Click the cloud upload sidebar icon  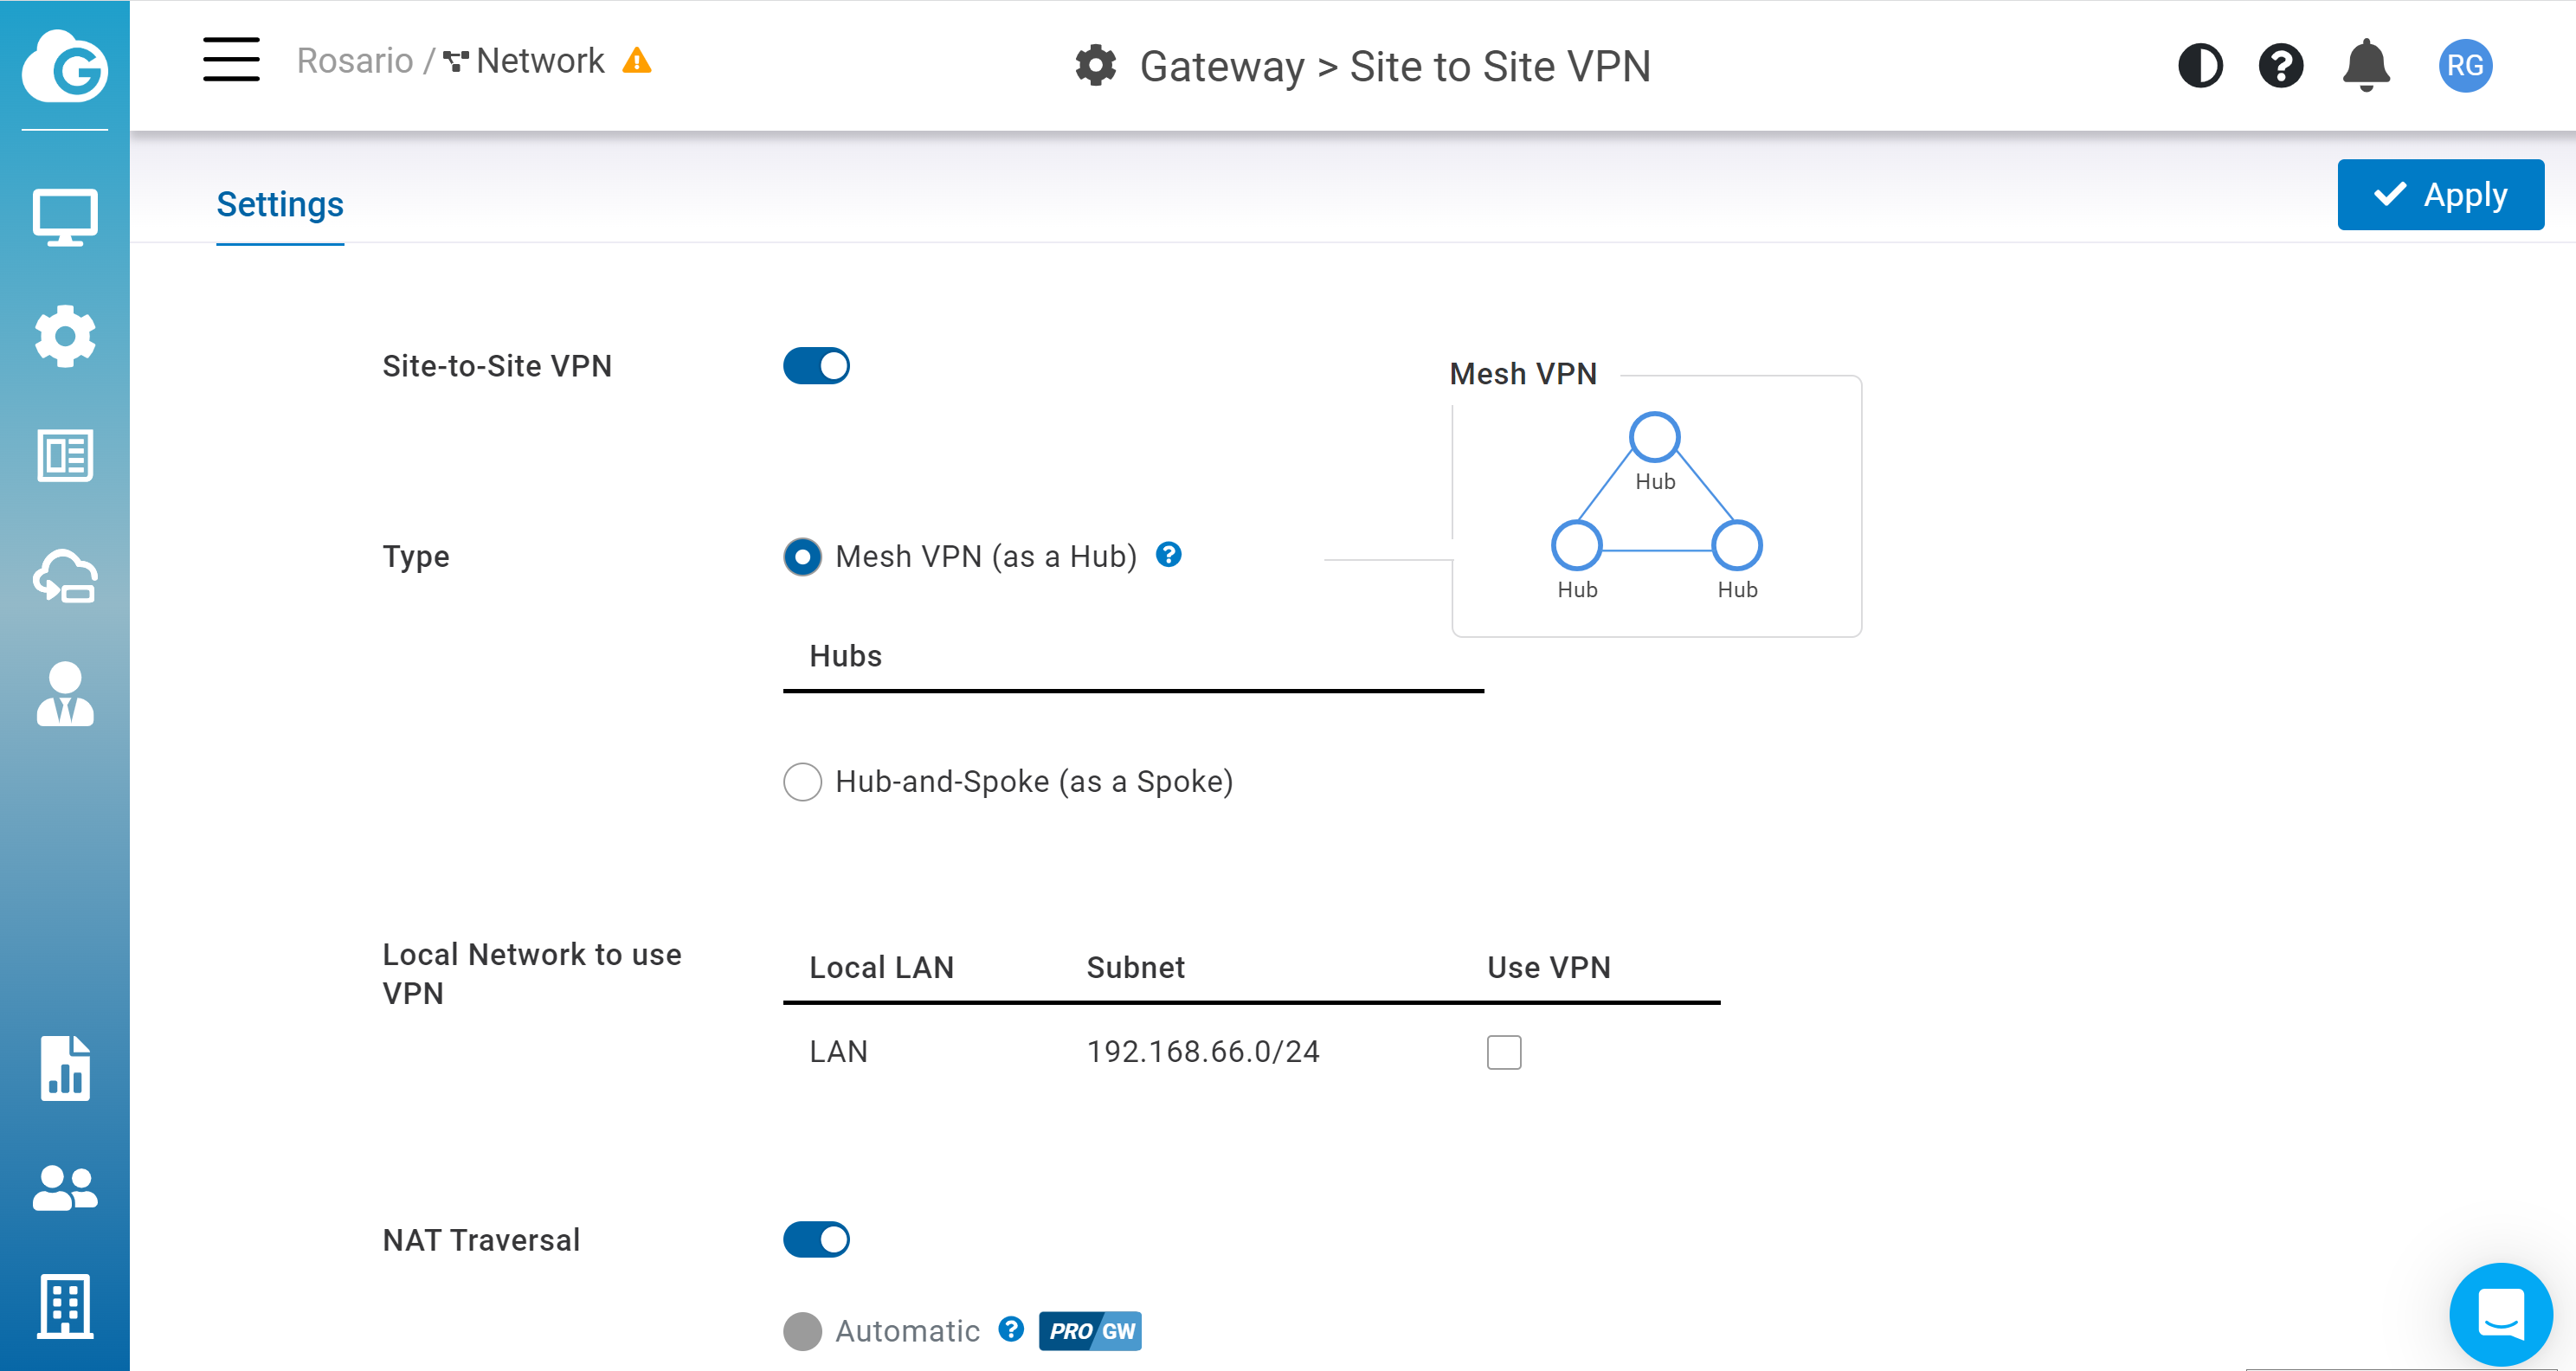click(x=65, y=577)
